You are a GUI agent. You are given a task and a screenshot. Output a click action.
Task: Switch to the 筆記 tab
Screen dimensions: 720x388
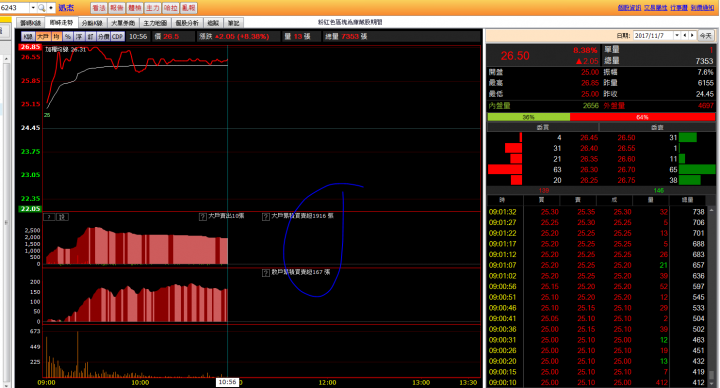tap(233, 23)
